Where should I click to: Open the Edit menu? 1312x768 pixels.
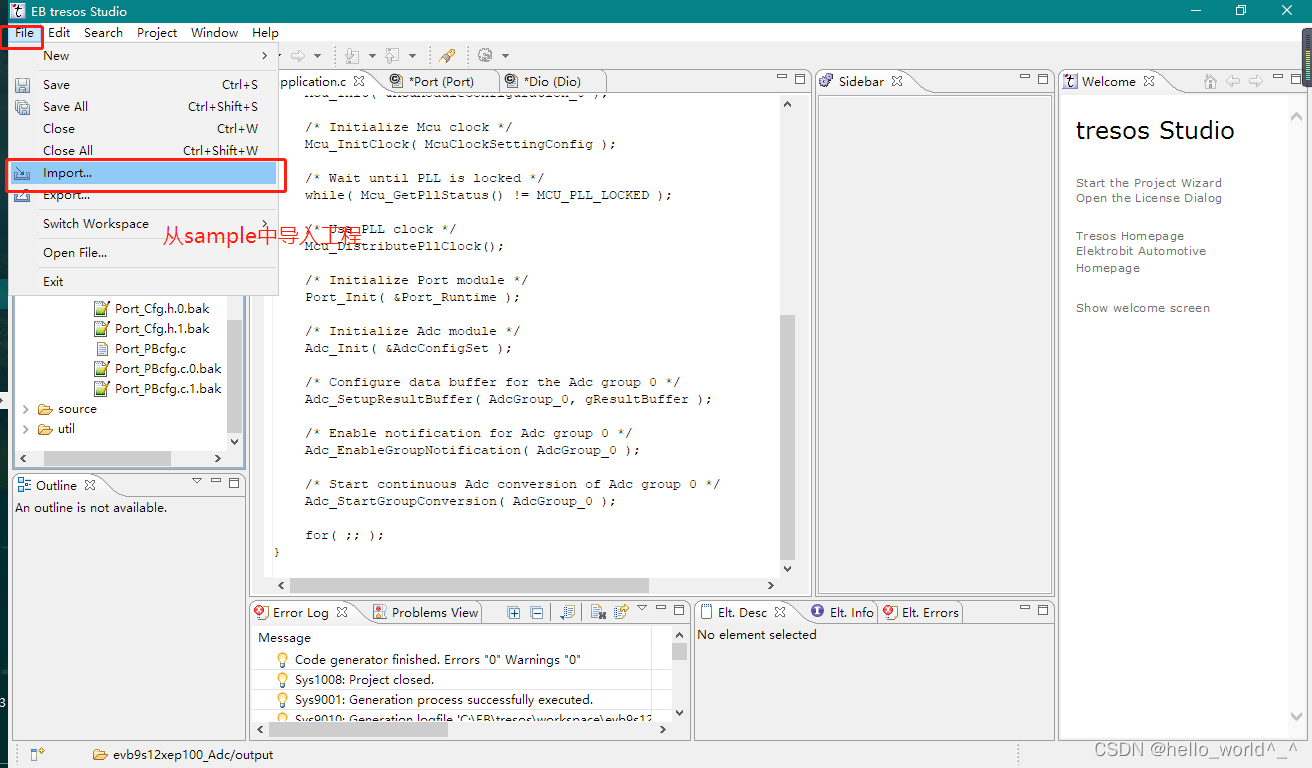click(59, 33)
